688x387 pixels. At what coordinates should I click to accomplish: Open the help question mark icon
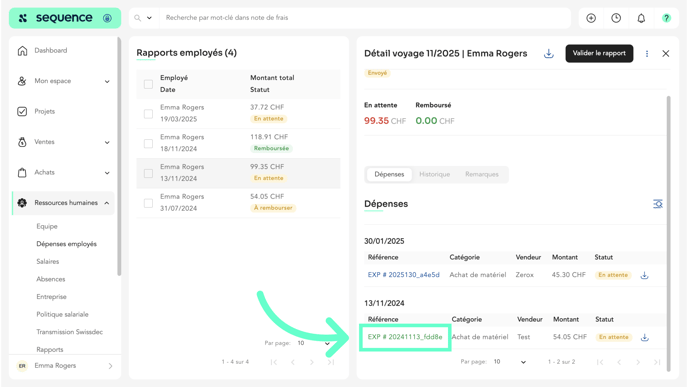[x=666, y=18]
